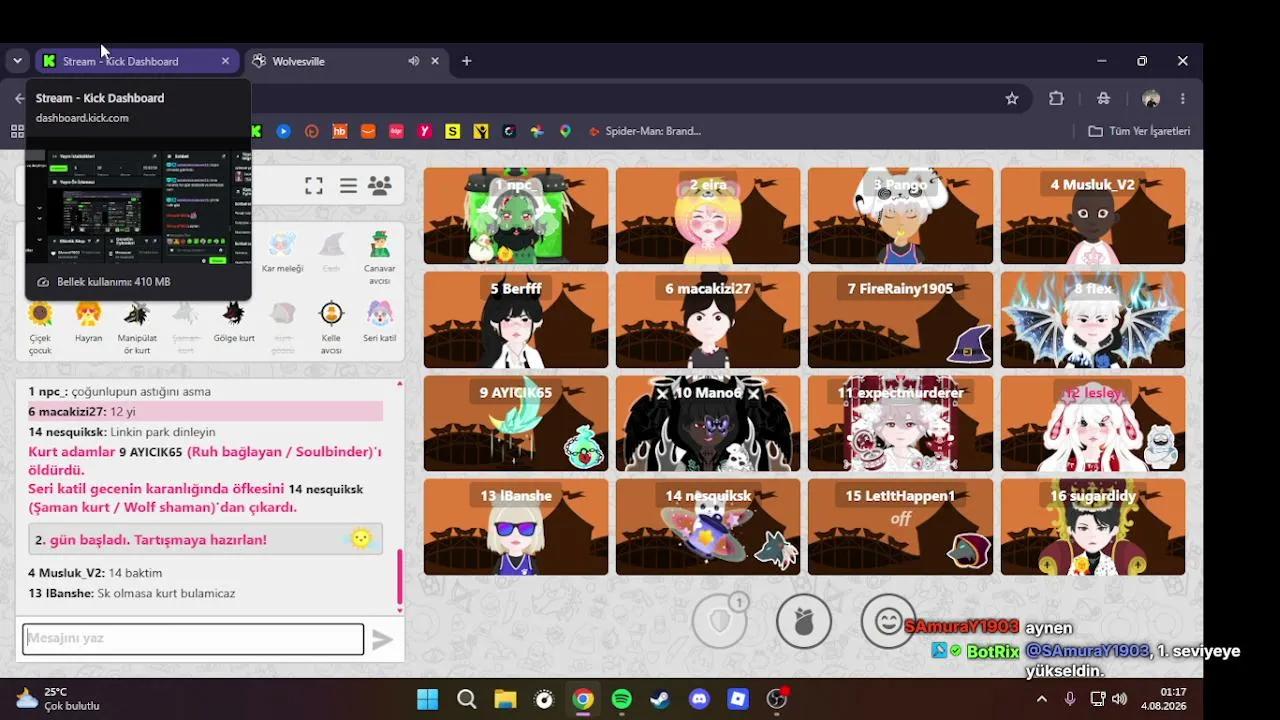Select player card 14 nesquiksk
Screen dimensions: 1280x720
(708, 527)
